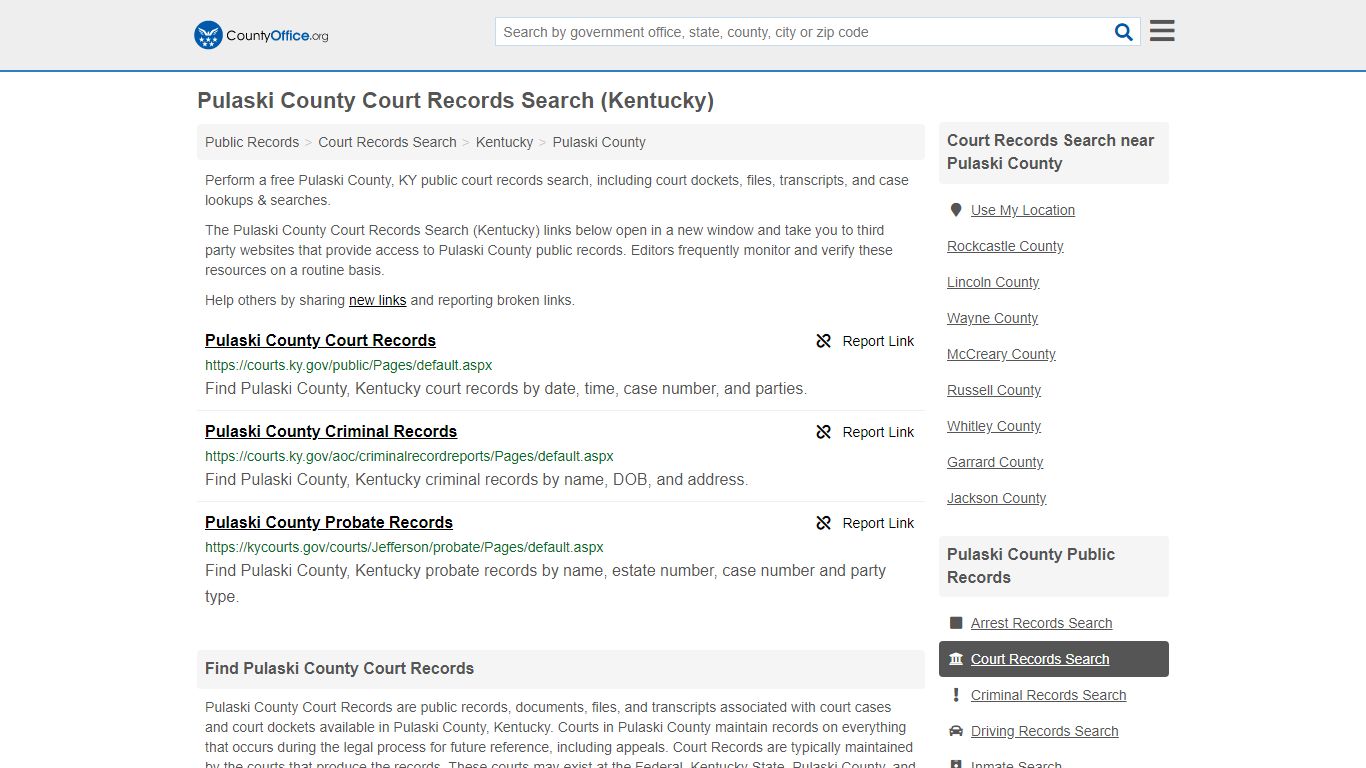Click the page title Pulaski County Court Records Search
Image resolution: width=1366 pixels, height=768 pixels.
pyautogui.click(x=455, y=100)
